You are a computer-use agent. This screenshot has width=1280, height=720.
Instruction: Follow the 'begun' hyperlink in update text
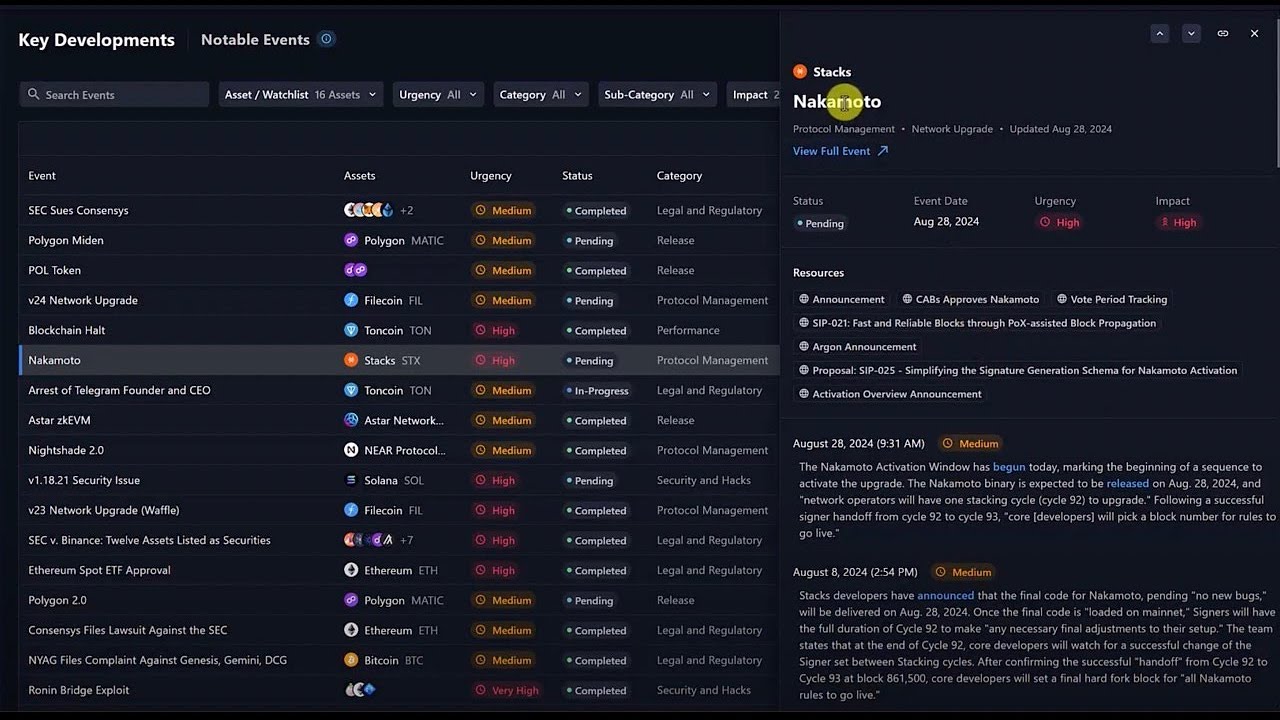click(x=1009, y=467)
